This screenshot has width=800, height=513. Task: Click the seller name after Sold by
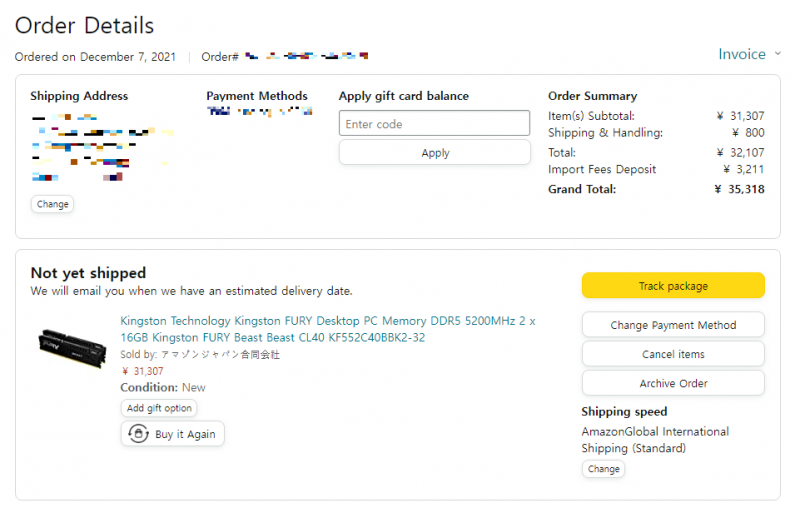(x=220, y=354)
